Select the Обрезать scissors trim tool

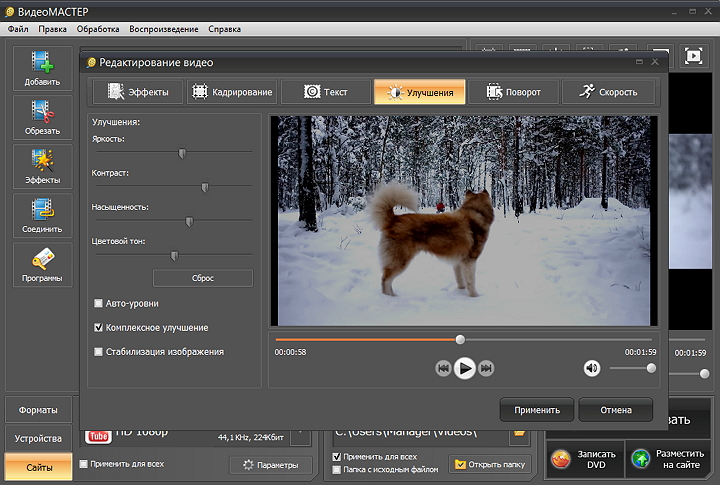[42, 117]
